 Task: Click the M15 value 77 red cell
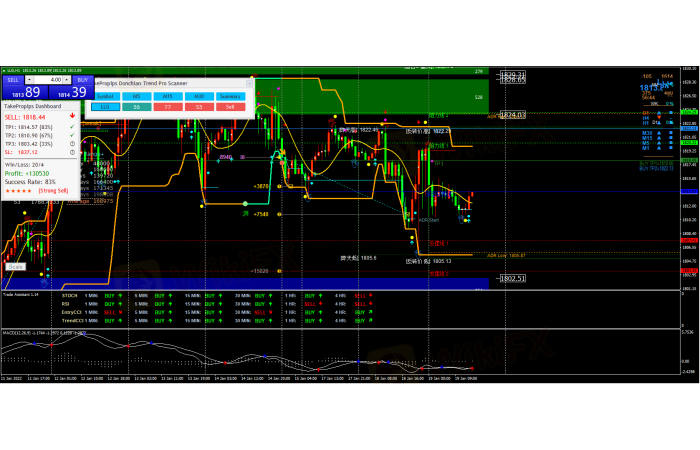(x=168, y=106)
